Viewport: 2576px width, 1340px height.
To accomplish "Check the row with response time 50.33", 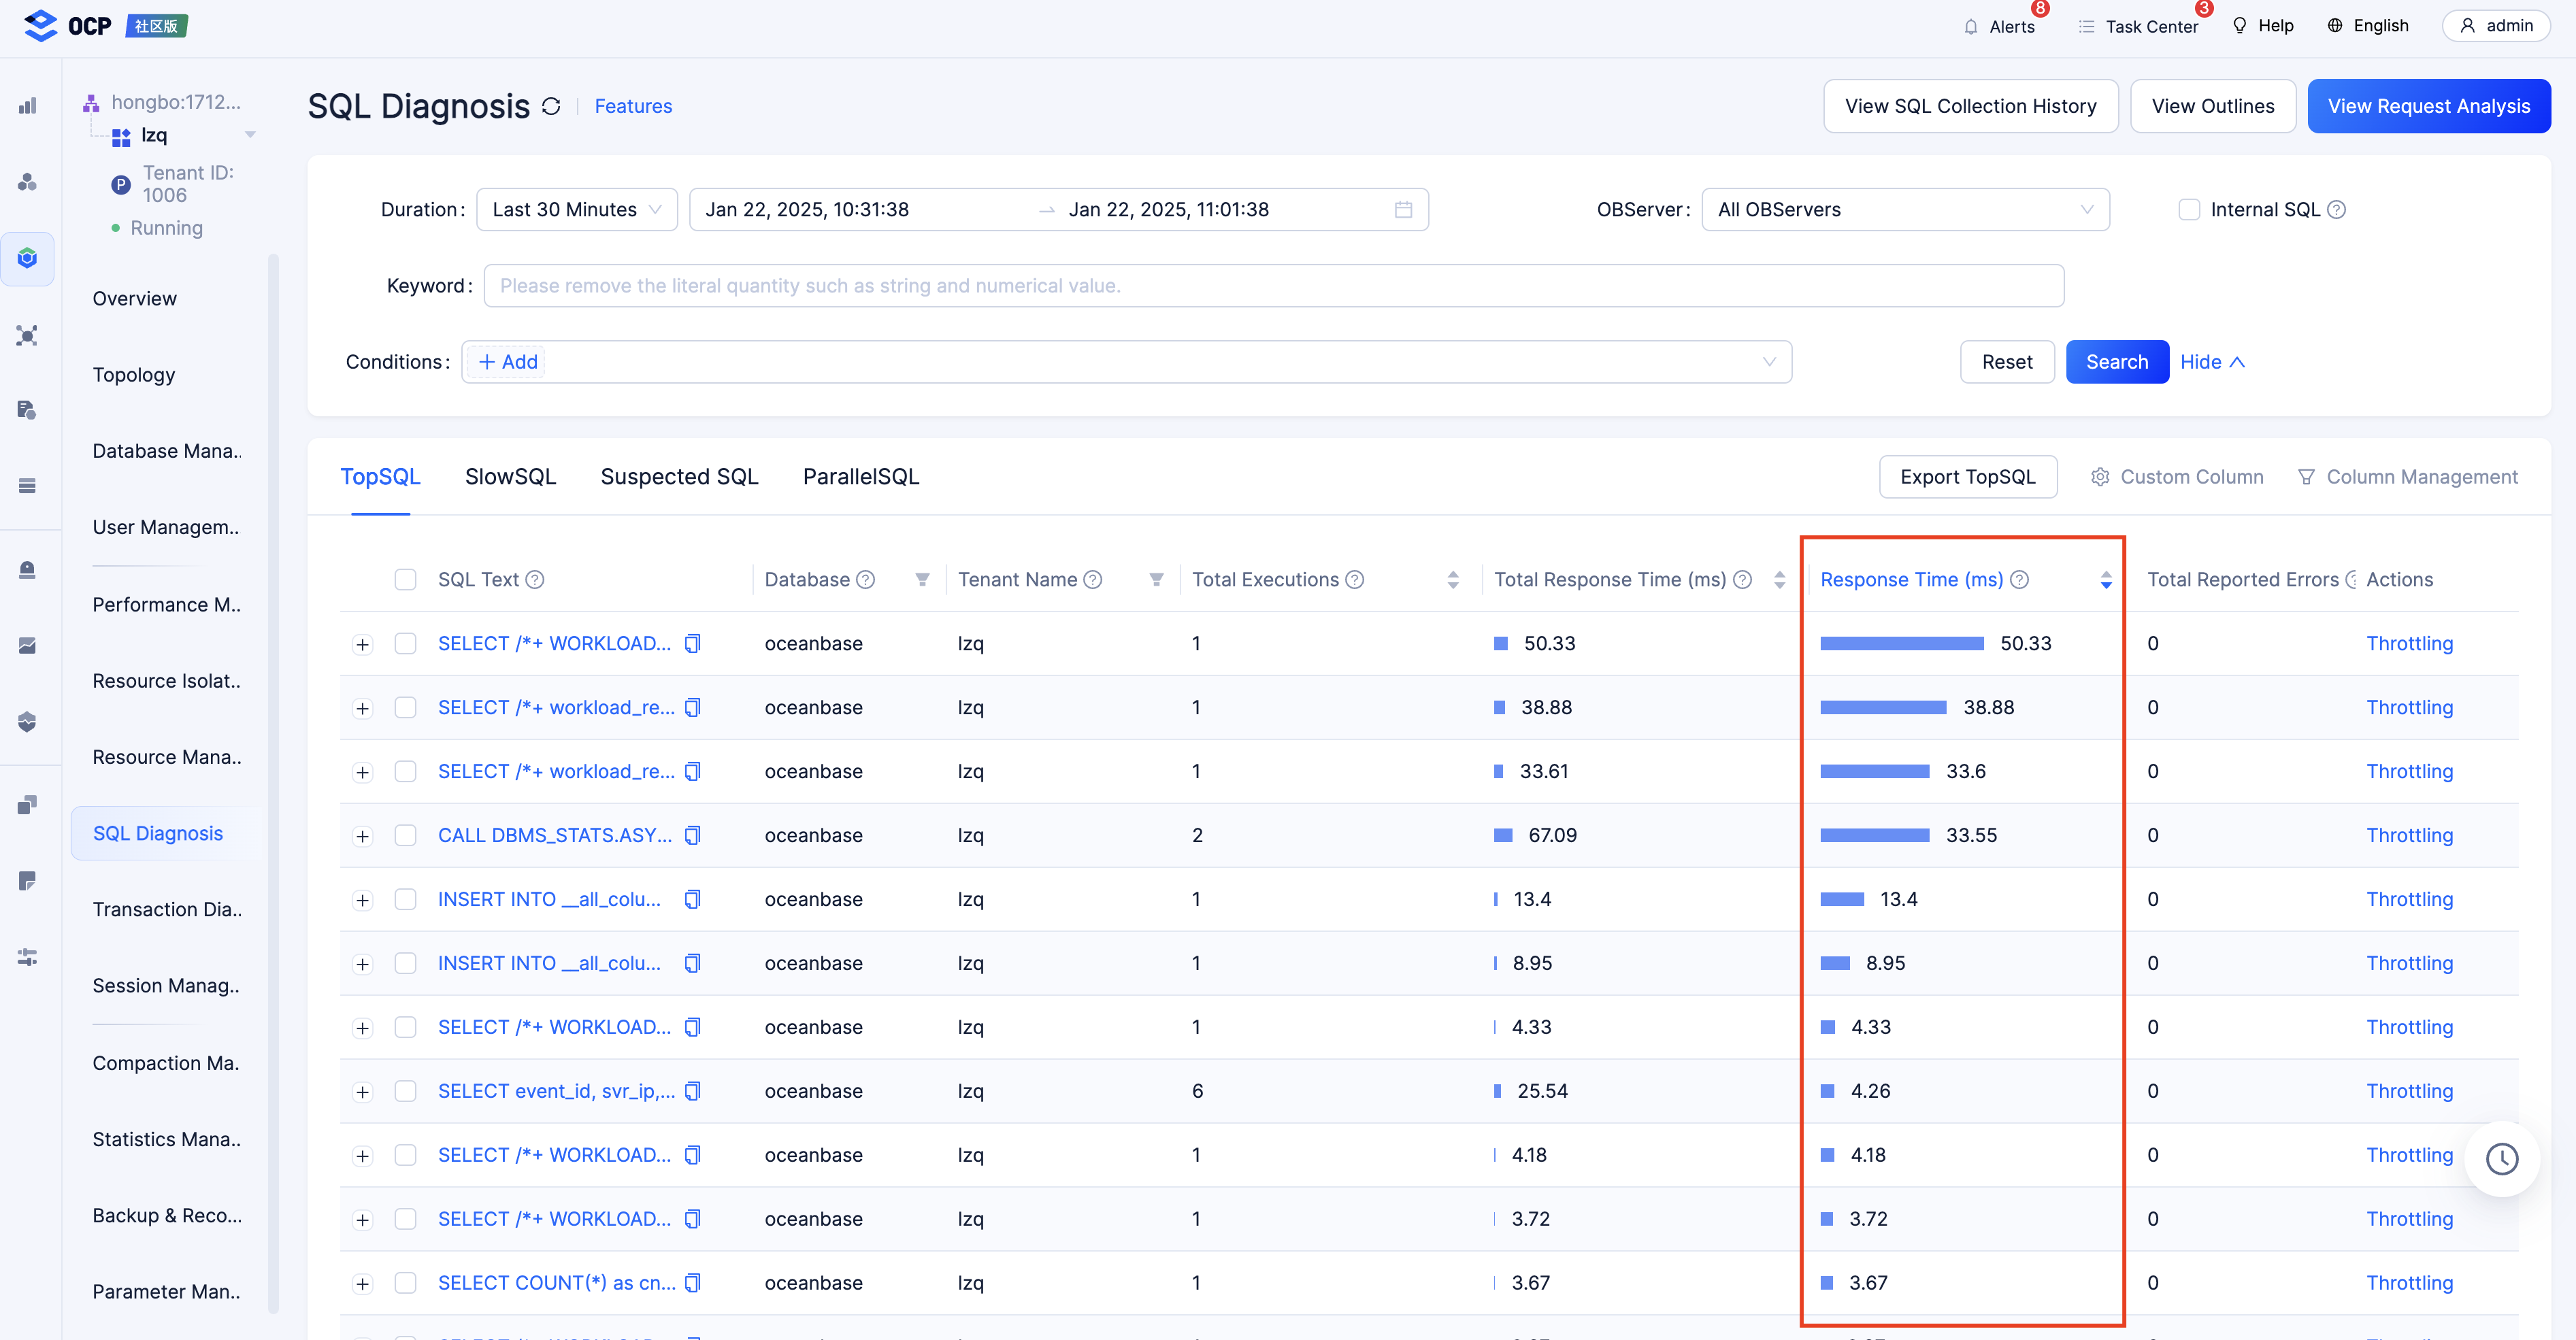I will tap(405, 643).
